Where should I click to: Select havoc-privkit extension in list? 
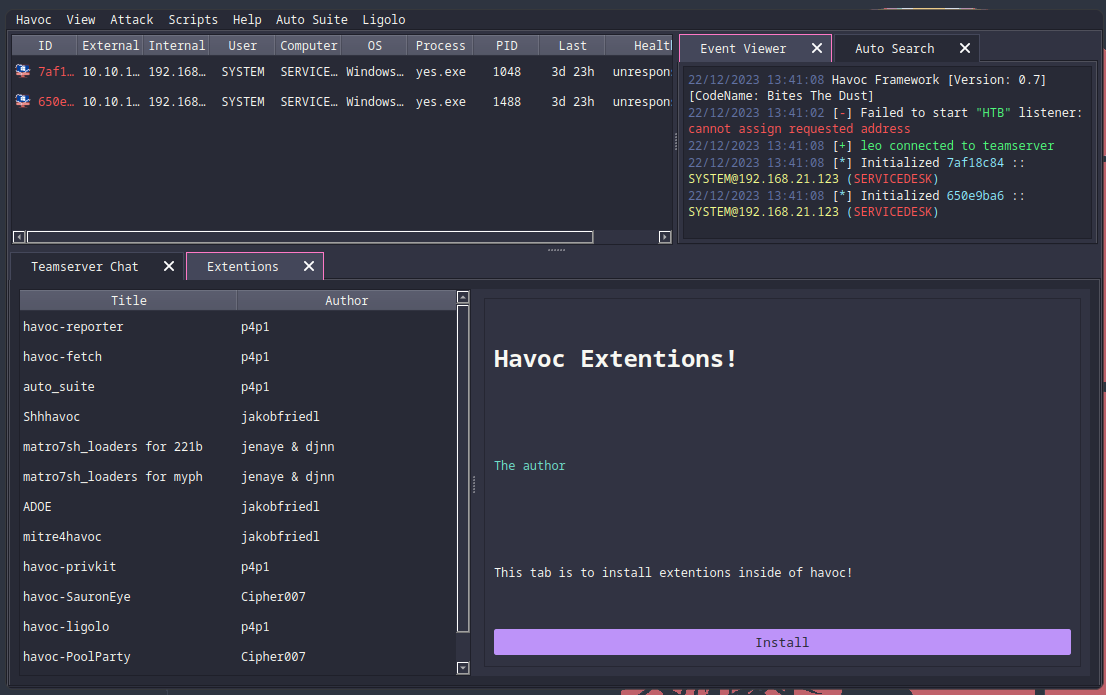70,567
